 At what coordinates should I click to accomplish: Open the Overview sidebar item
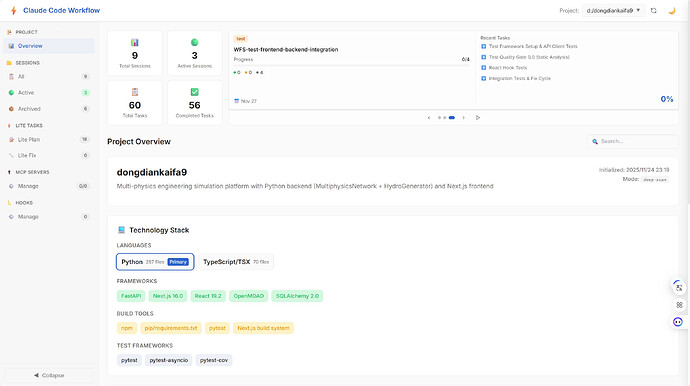[49, 46]
